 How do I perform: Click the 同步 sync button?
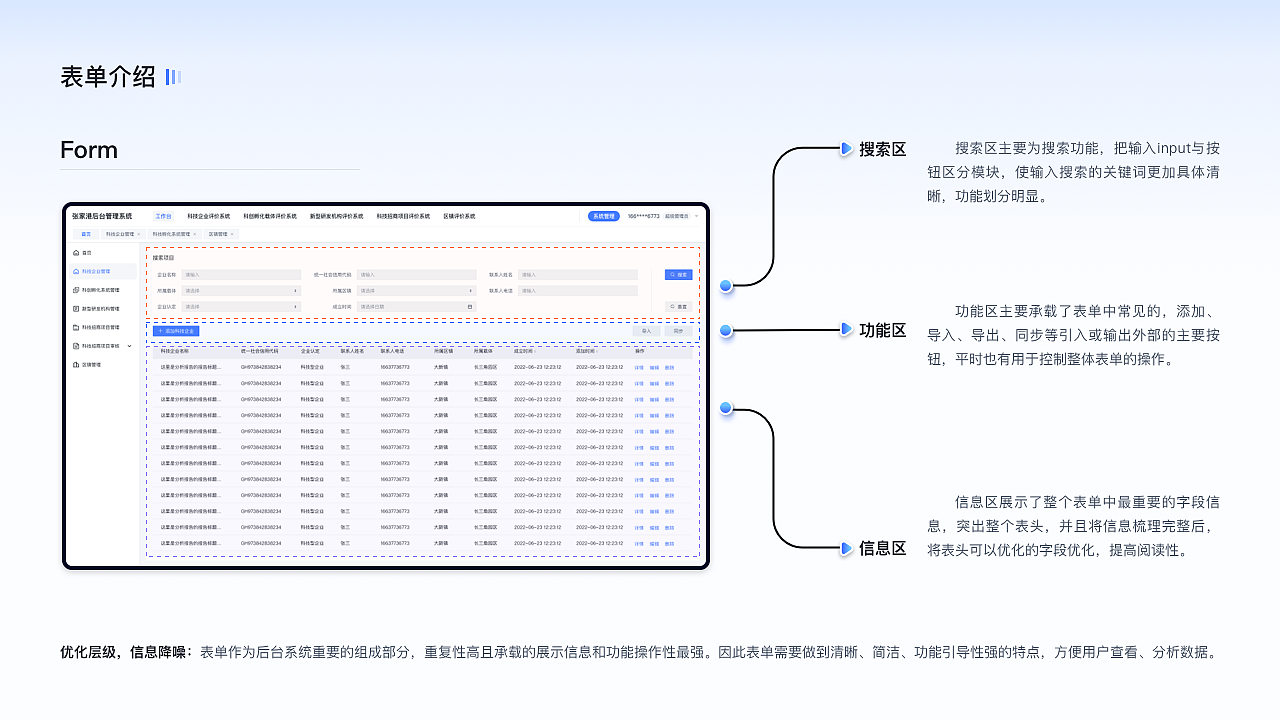pos(678,330)
